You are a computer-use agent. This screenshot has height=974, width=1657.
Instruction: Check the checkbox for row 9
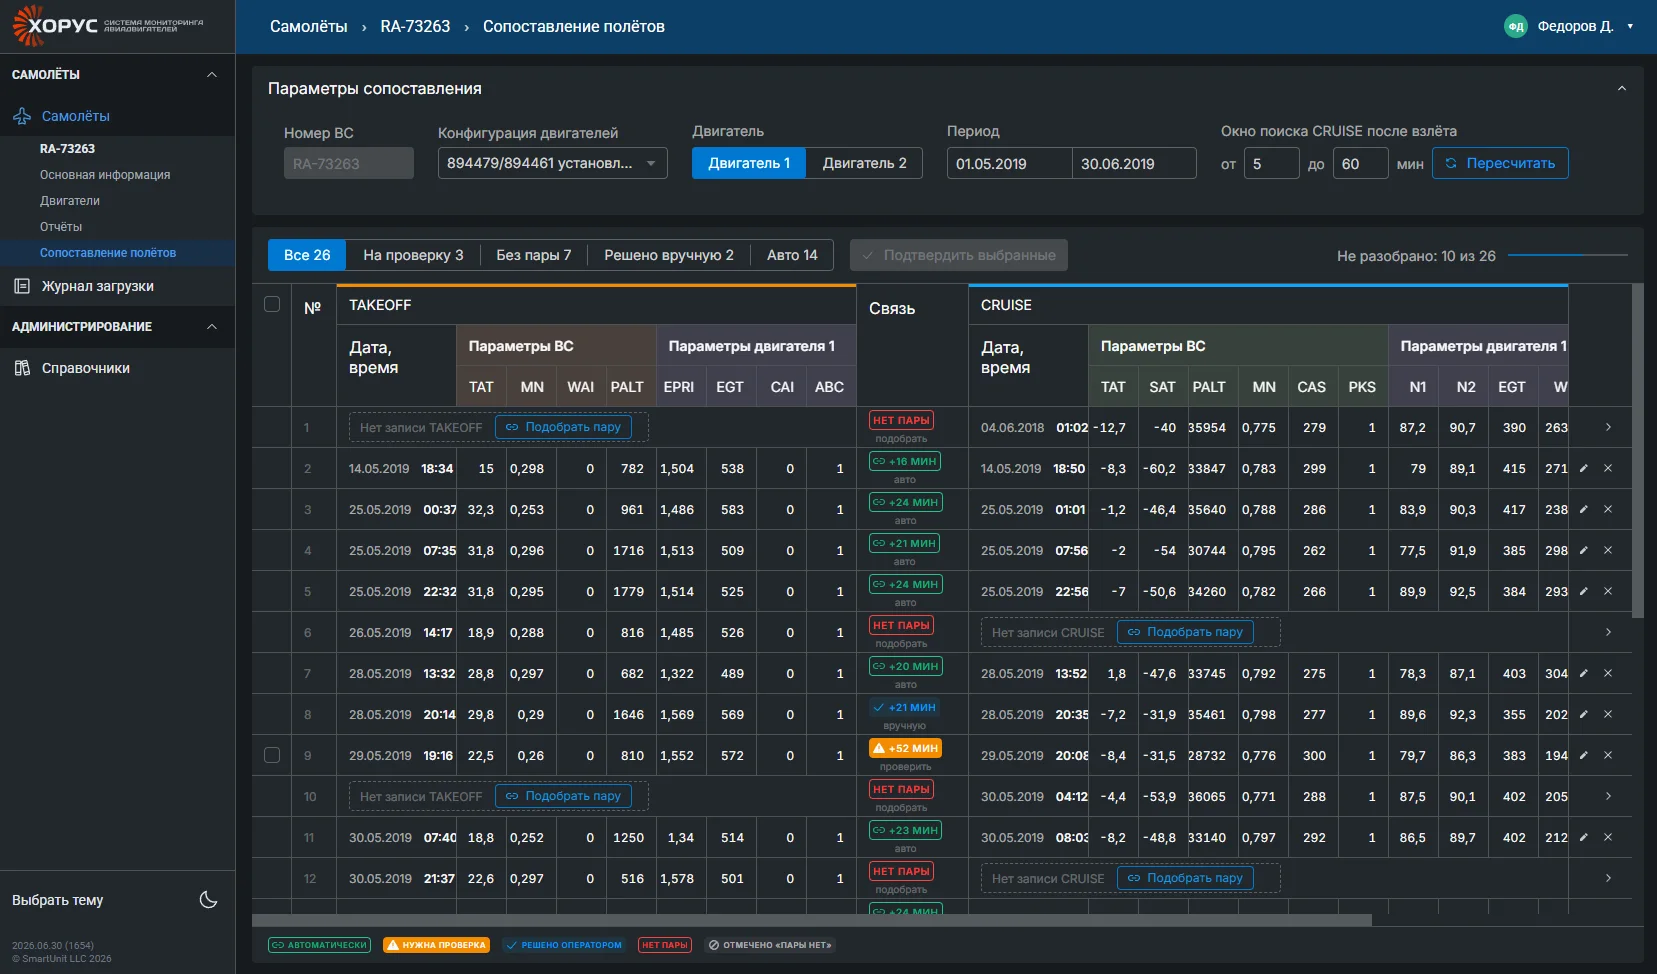pos(272,755)
